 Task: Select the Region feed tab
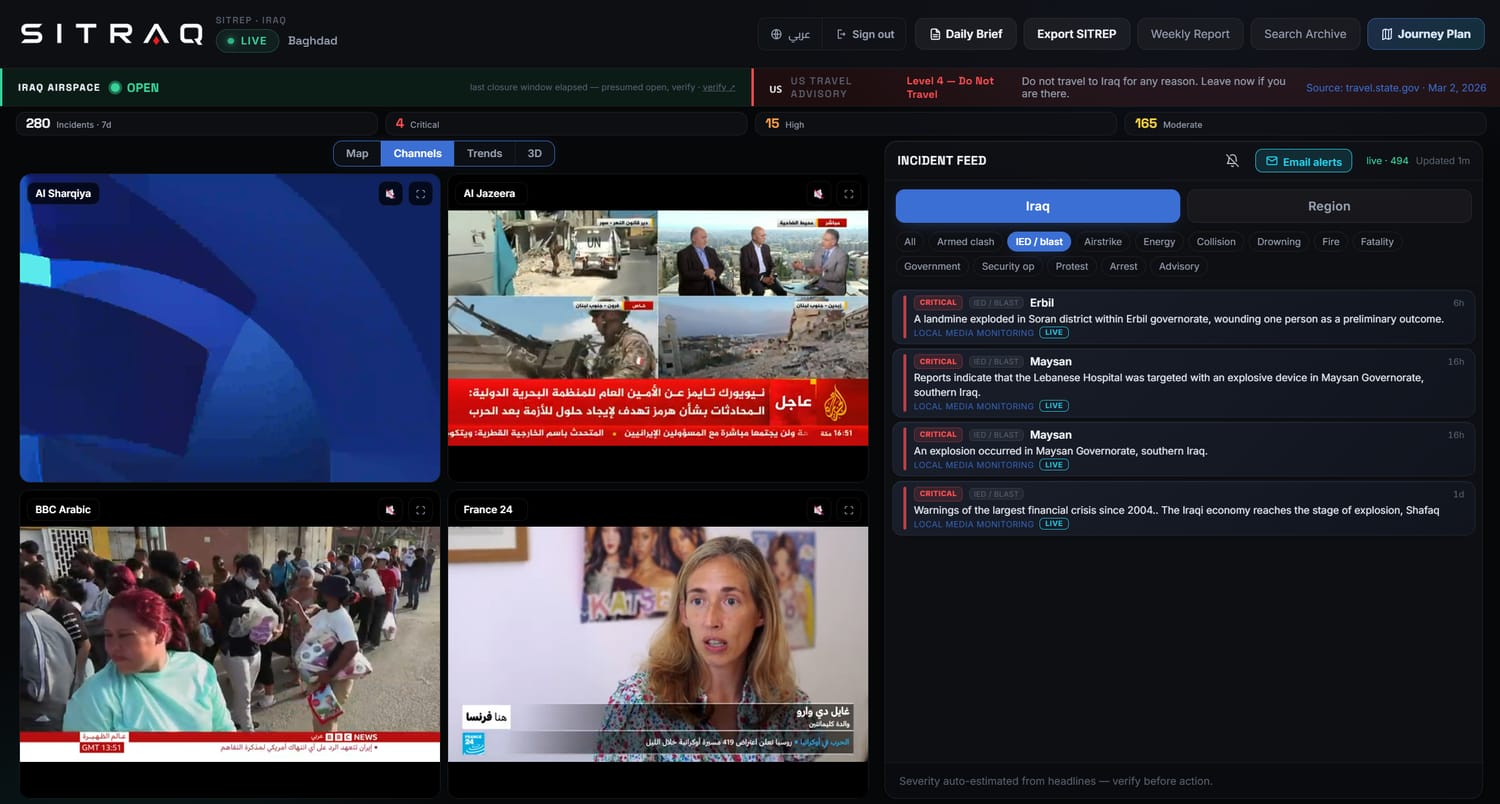pos(1329,206)
